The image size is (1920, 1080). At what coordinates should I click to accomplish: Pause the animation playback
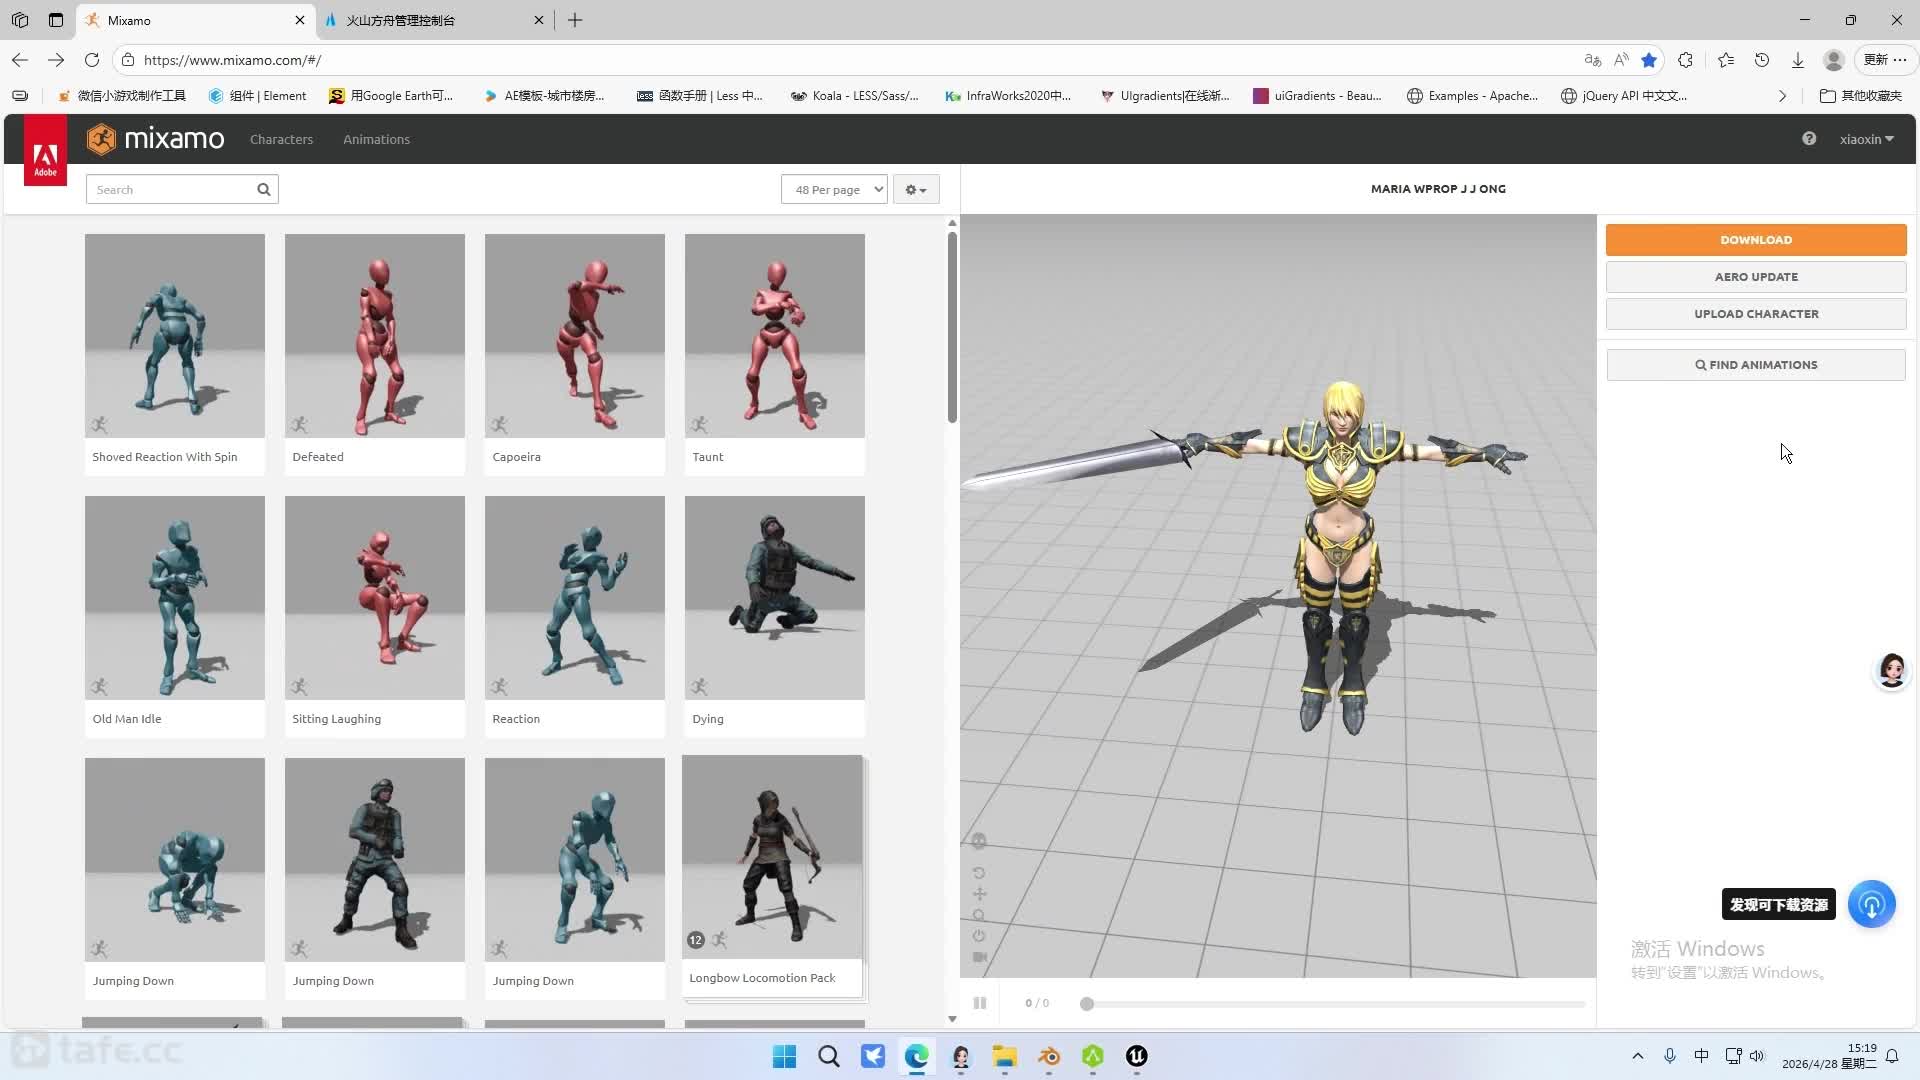(x=980, y=1003)
